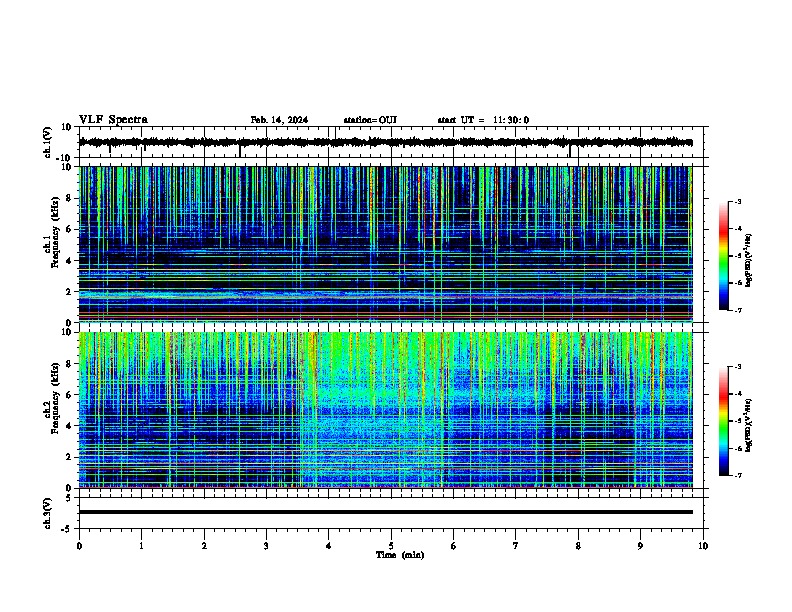Click the time axis tick label 0

(x=79, y=546)
